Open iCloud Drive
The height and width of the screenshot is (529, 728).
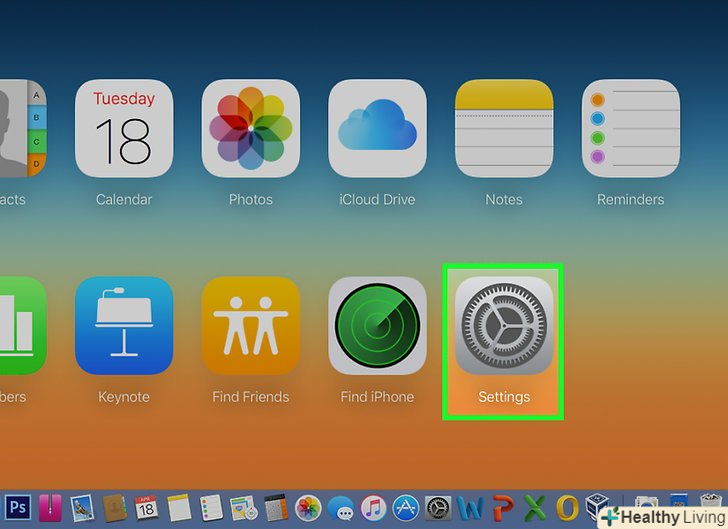(377, 128)
